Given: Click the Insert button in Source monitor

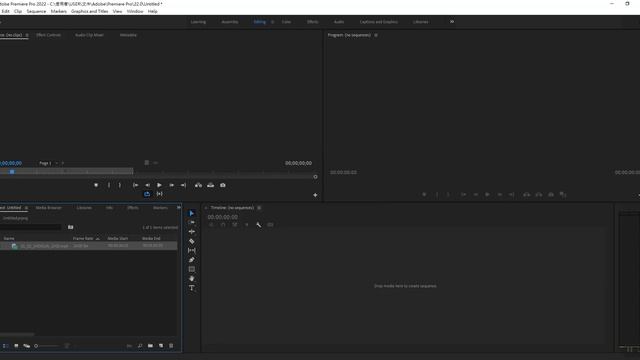Looking at the screenshot, I should pos(198,185).
